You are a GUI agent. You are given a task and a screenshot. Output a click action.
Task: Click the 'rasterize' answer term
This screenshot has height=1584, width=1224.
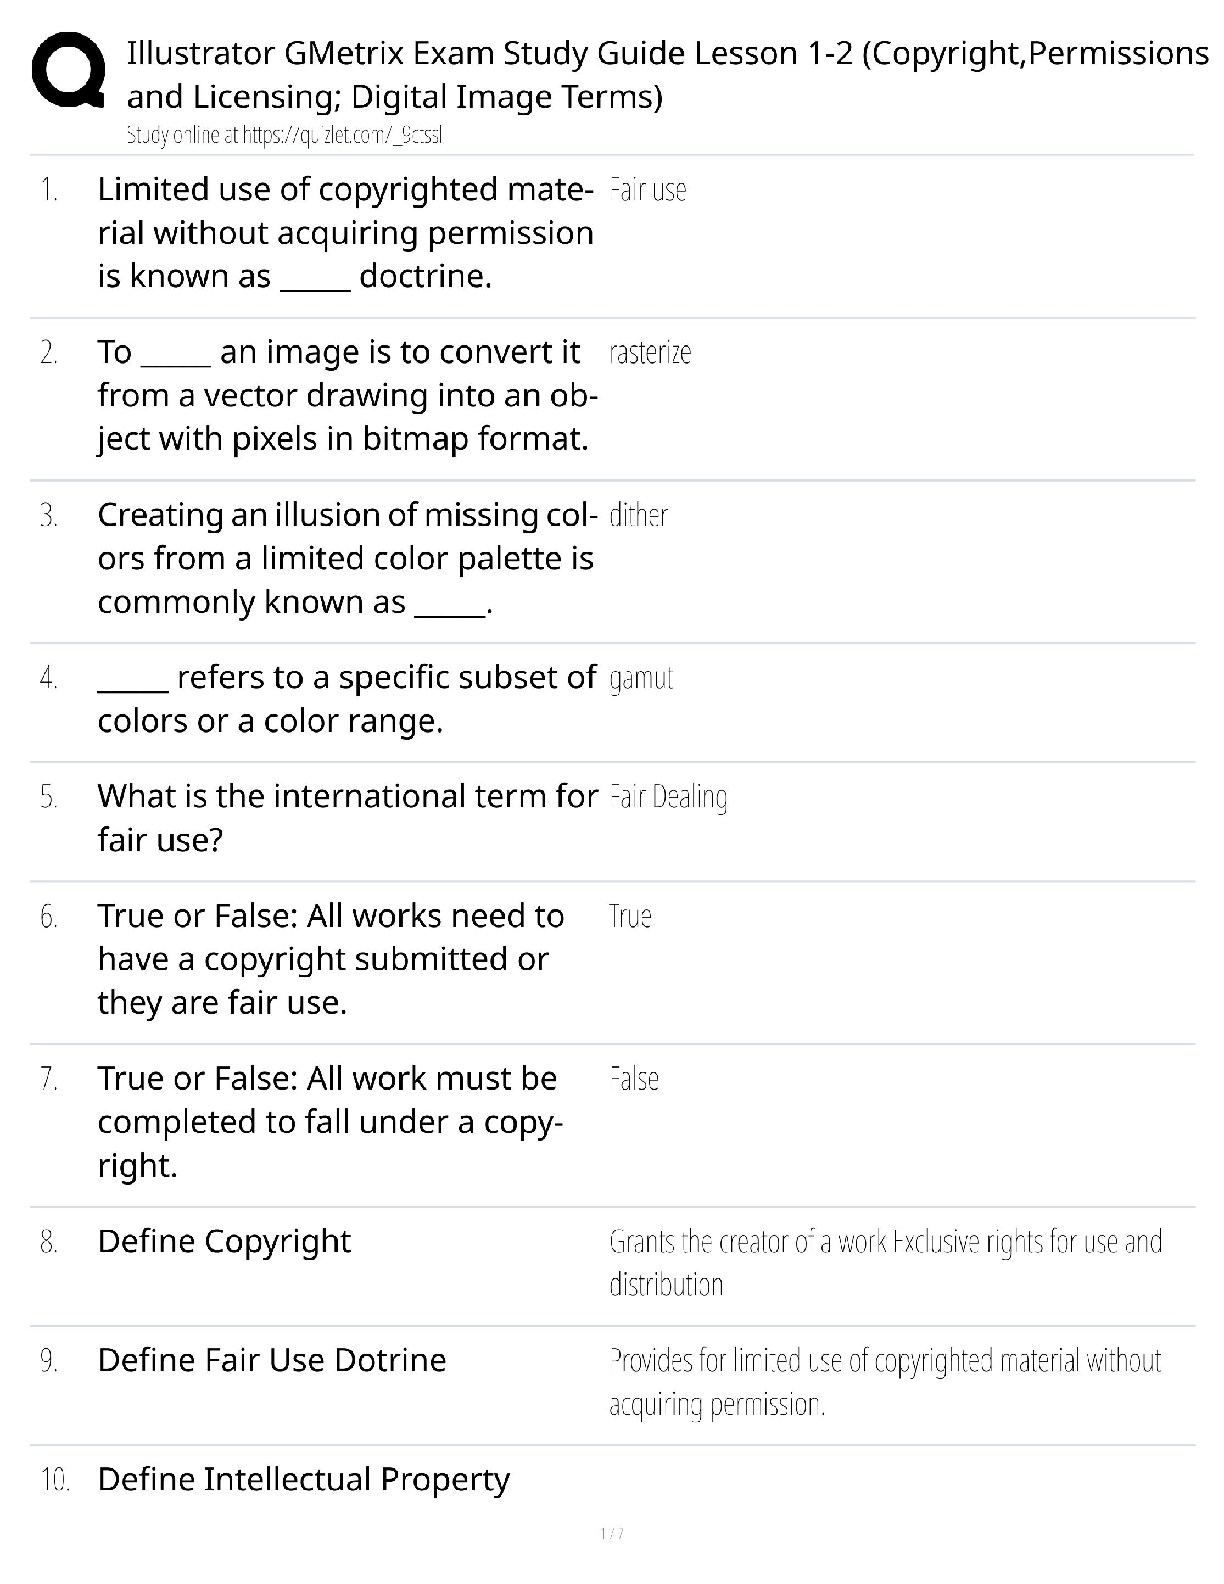click(650, 353)
